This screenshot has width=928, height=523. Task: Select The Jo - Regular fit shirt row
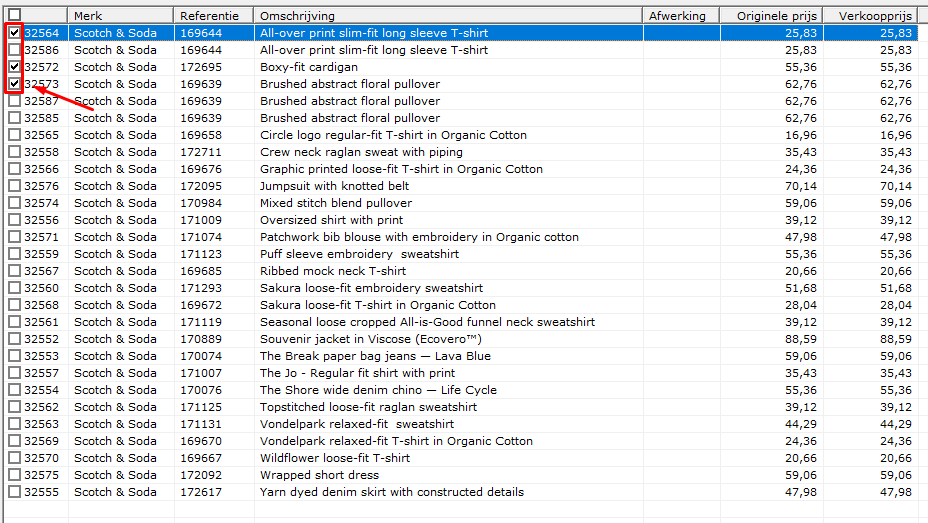[x=461, y=373]
